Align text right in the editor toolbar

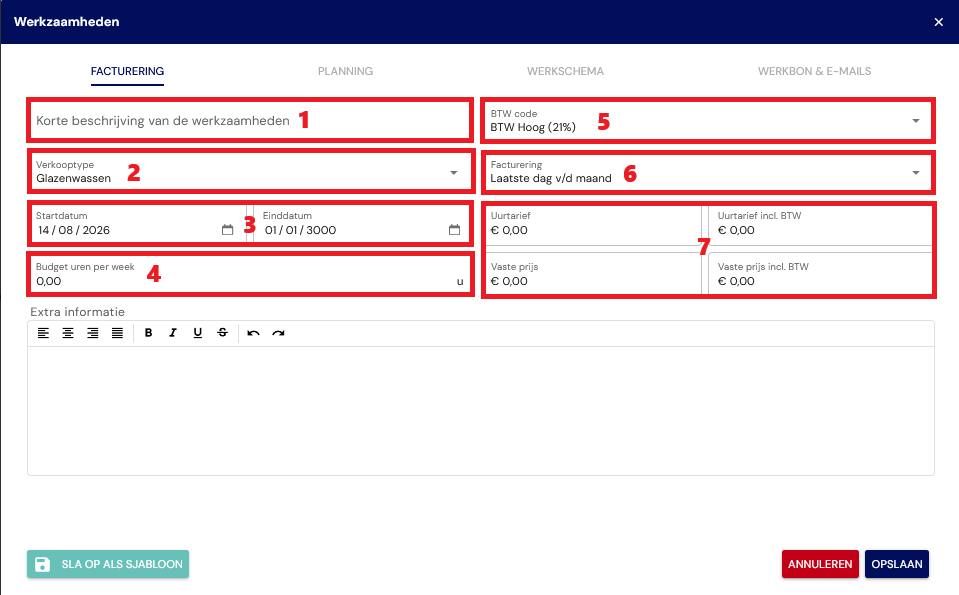[92, 333]
